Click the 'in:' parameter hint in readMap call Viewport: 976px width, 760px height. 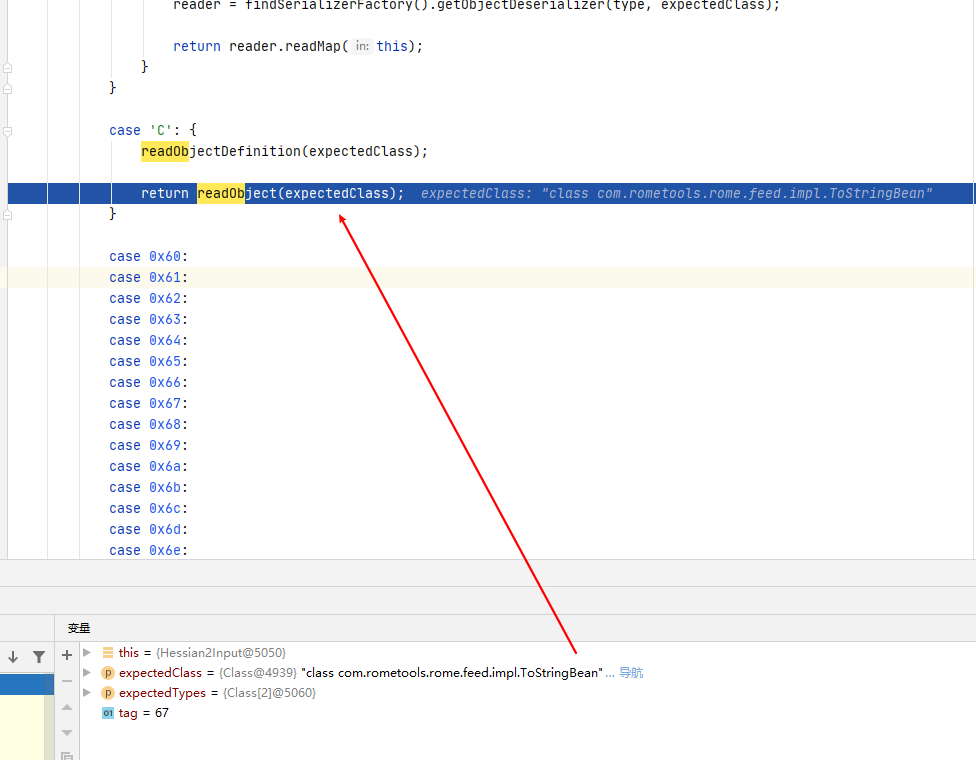pos(362,46)
